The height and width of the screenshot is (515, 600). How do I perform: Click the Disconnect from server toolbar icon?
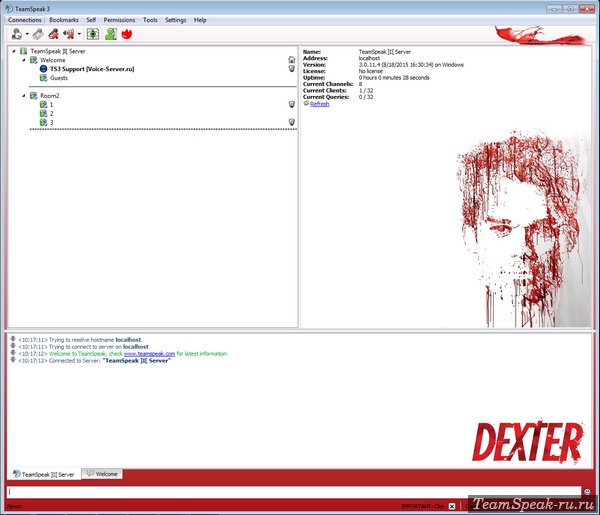(38, 34)
